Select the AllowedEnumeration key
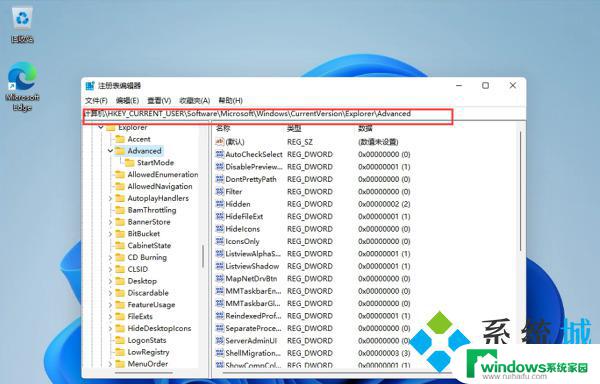This screenshot has height=384, width=600. [163, 175]
